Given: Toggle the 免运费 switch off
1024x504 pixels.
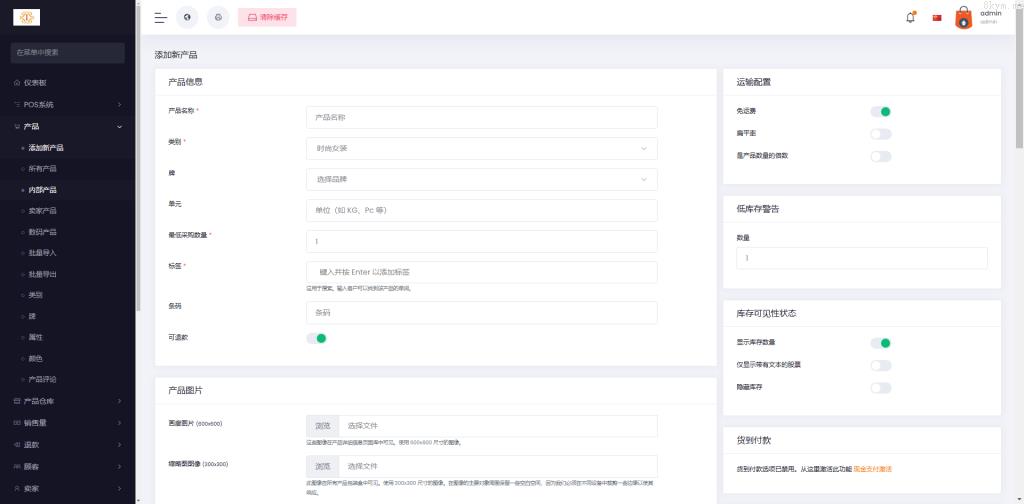Looking at the screenshot, I should click(x=880, y=112).
